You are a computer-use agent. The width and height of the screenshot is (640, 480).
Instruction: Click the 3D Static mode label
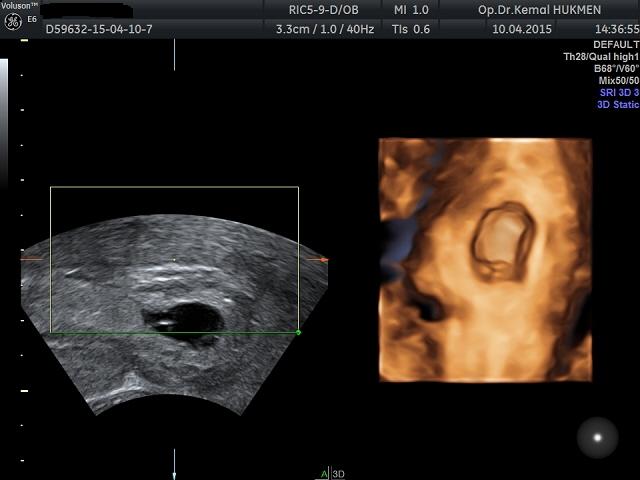coord(618,104)
